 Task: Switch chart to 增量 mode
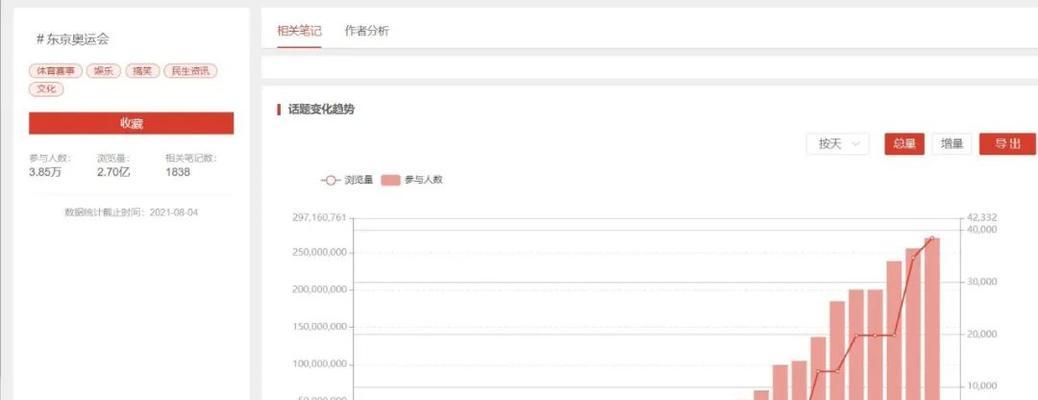click(x=952, y=144)
